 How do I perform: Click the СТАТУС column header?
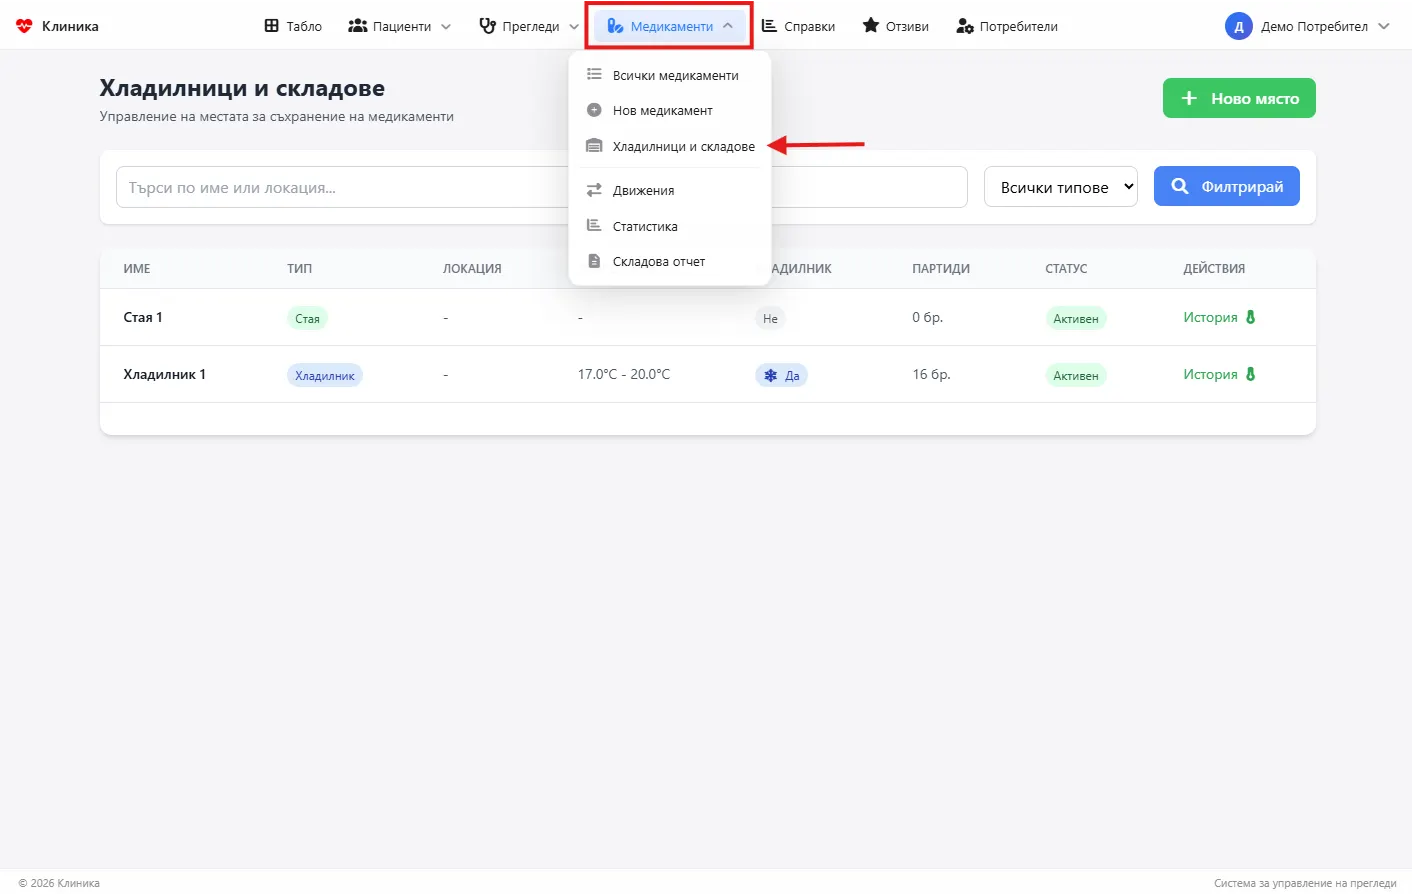click(1066, 268)
